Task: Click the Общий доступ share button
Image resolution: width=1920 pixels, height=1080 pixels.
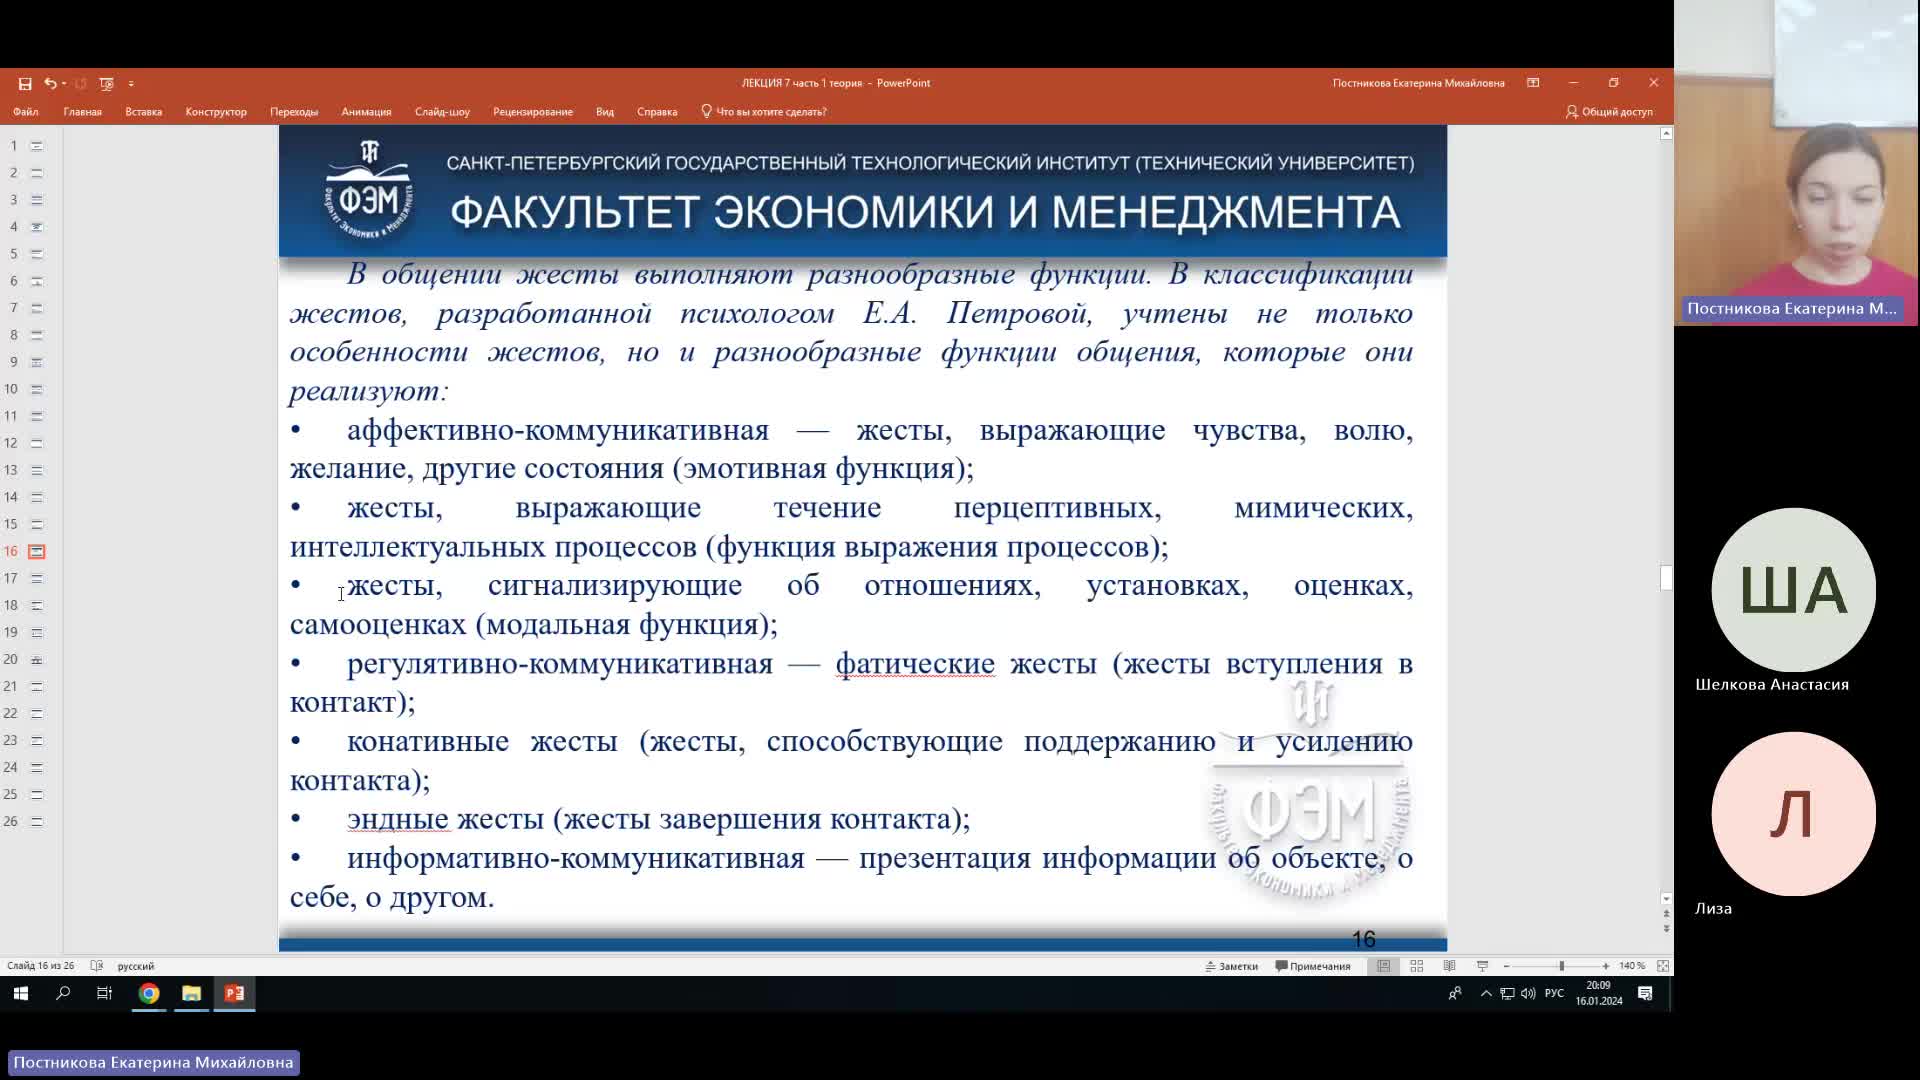Action: [1609, 112]
